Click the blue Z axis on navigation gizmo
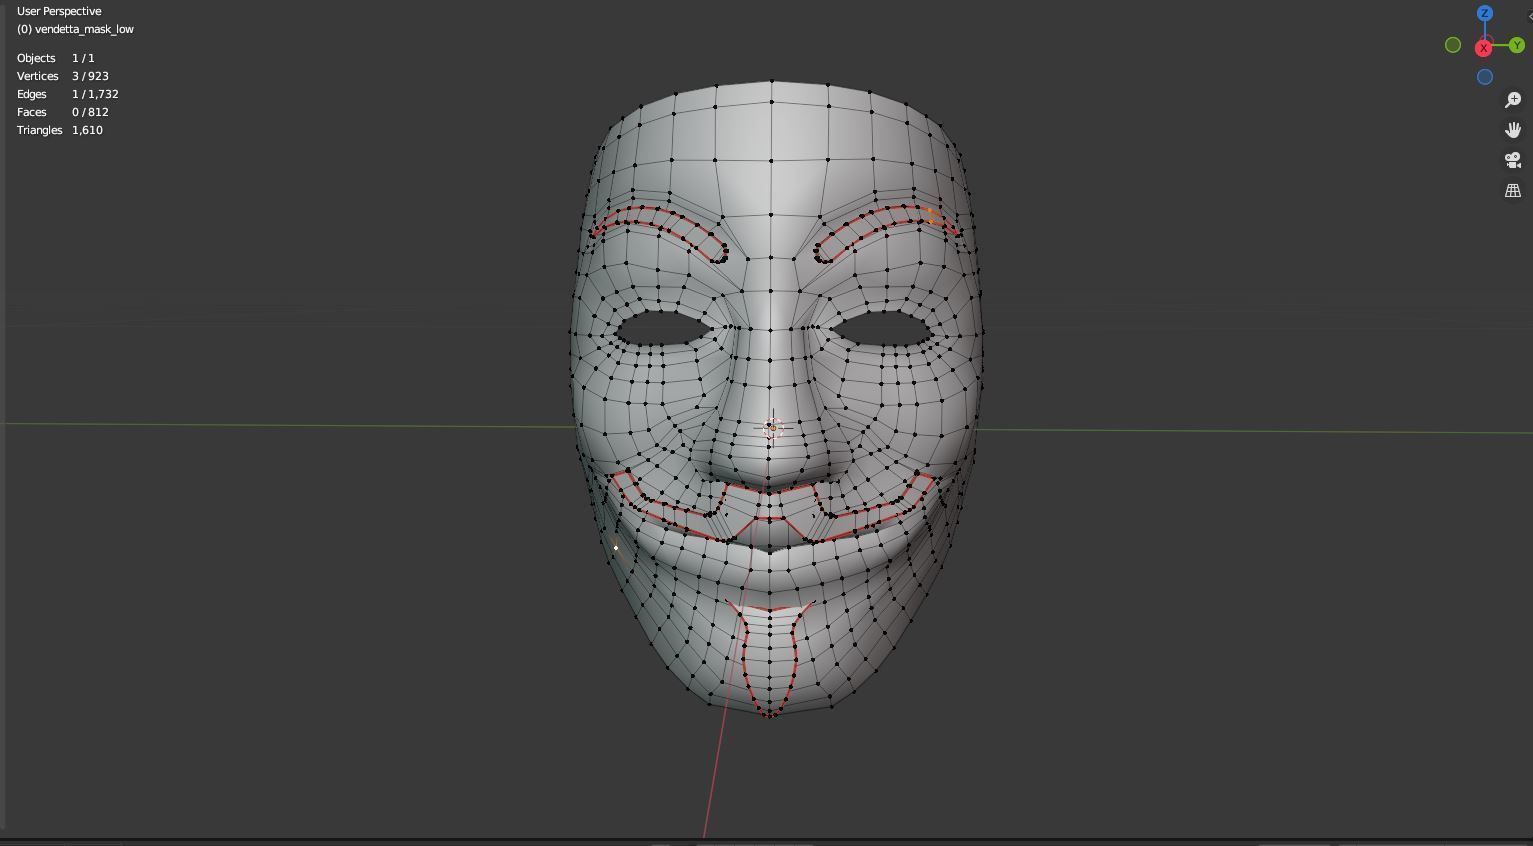Viewport: 1533px width, 846px height. [1484, 13]
